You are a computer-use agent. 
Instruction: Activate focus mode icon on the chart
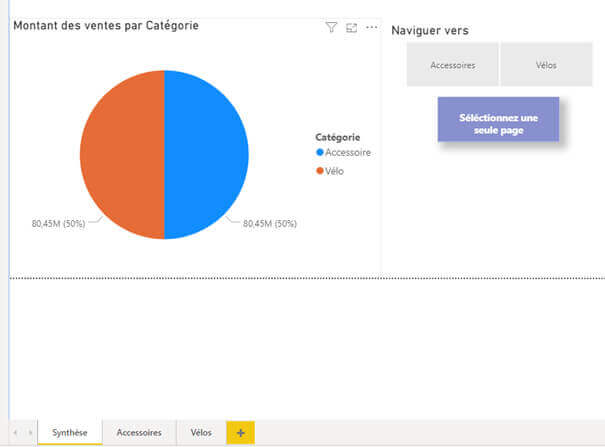[x=352, y=28]
